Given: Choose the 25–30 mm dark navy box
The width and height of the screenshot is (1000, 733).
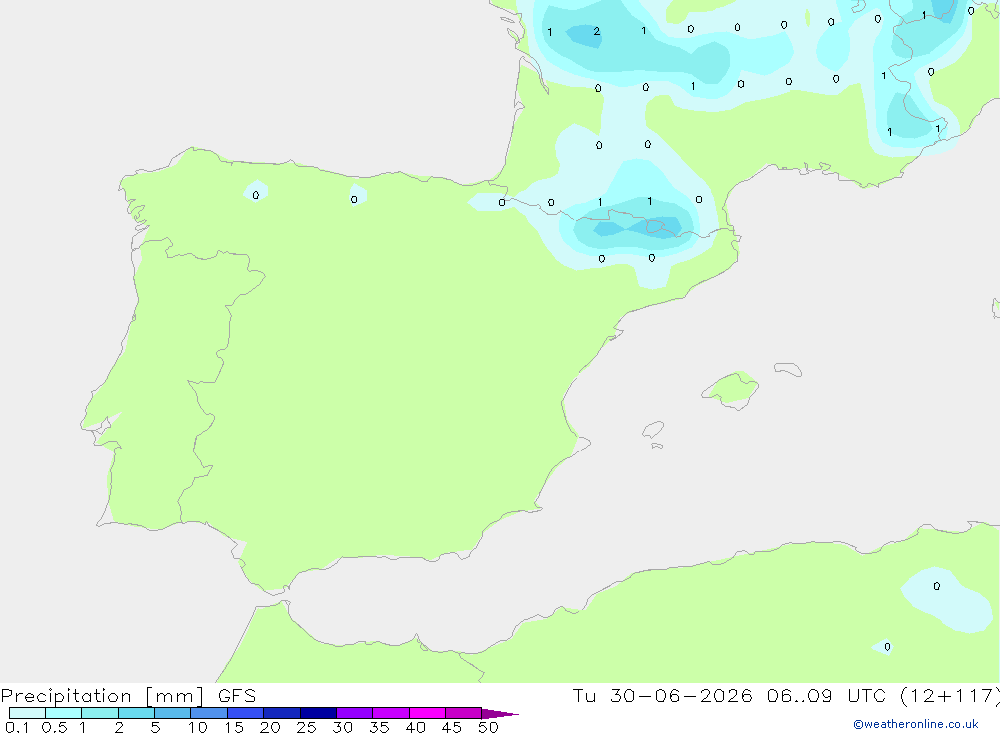Looking at the screenshot, I should (318, 713).
